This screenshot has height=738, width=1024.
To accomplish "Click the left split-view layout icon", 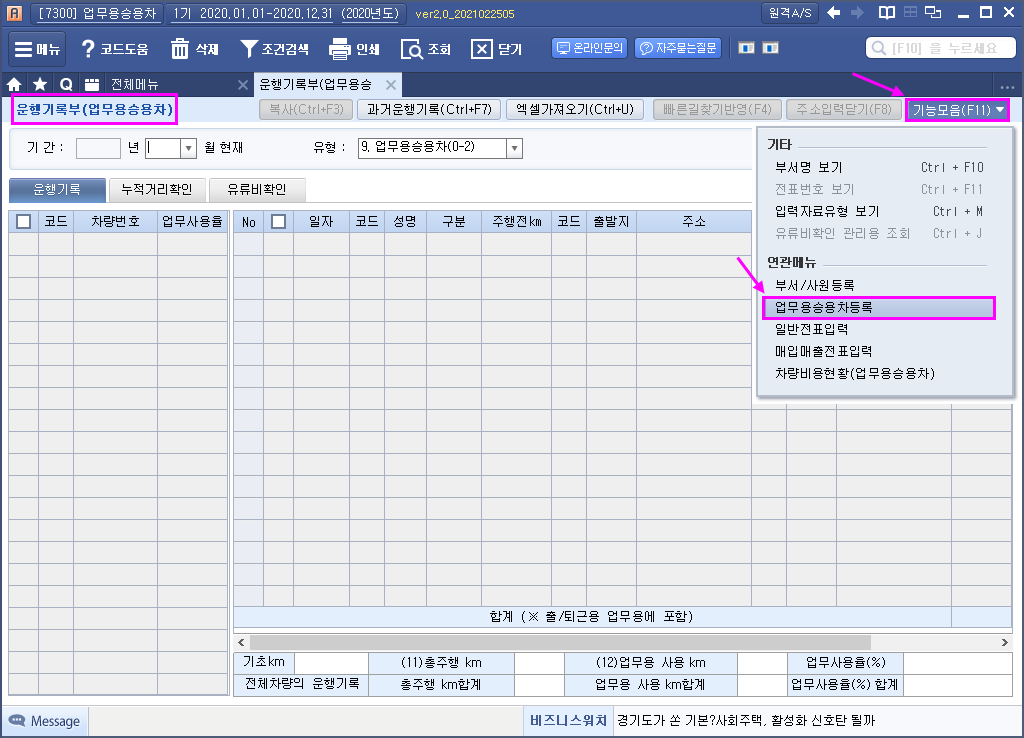I will point(746,48).
